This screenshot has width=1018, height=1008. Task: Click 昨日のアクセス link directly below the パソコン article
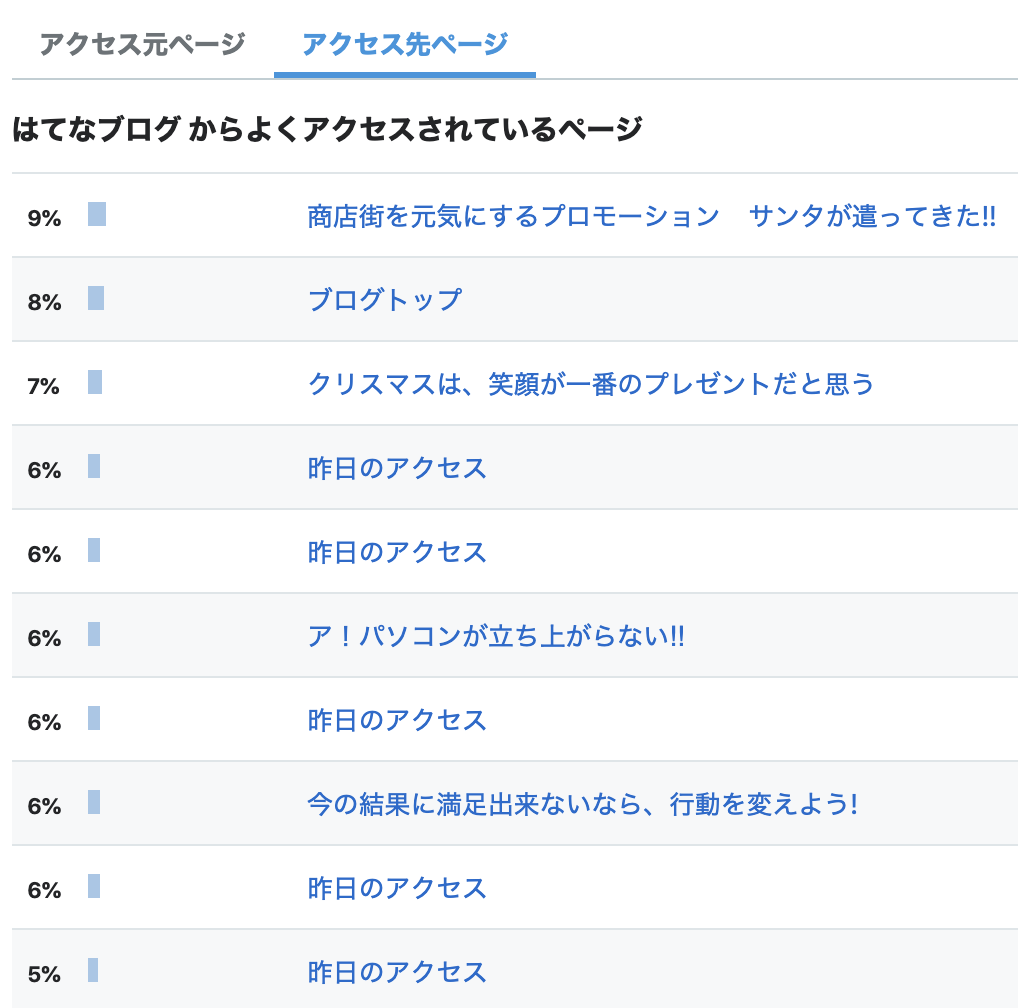coord(397,720)
